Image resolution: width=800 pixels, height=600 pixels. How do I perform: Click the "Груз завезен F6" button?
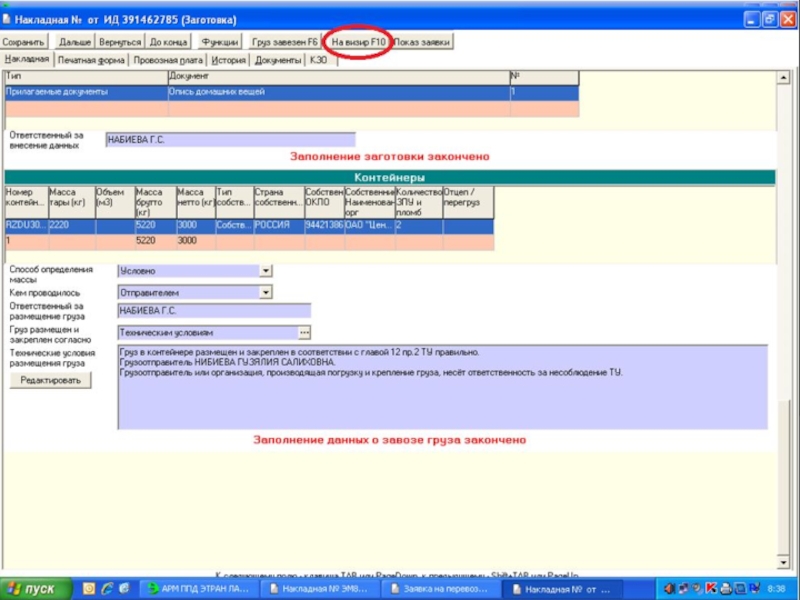(x=285, y=42)
